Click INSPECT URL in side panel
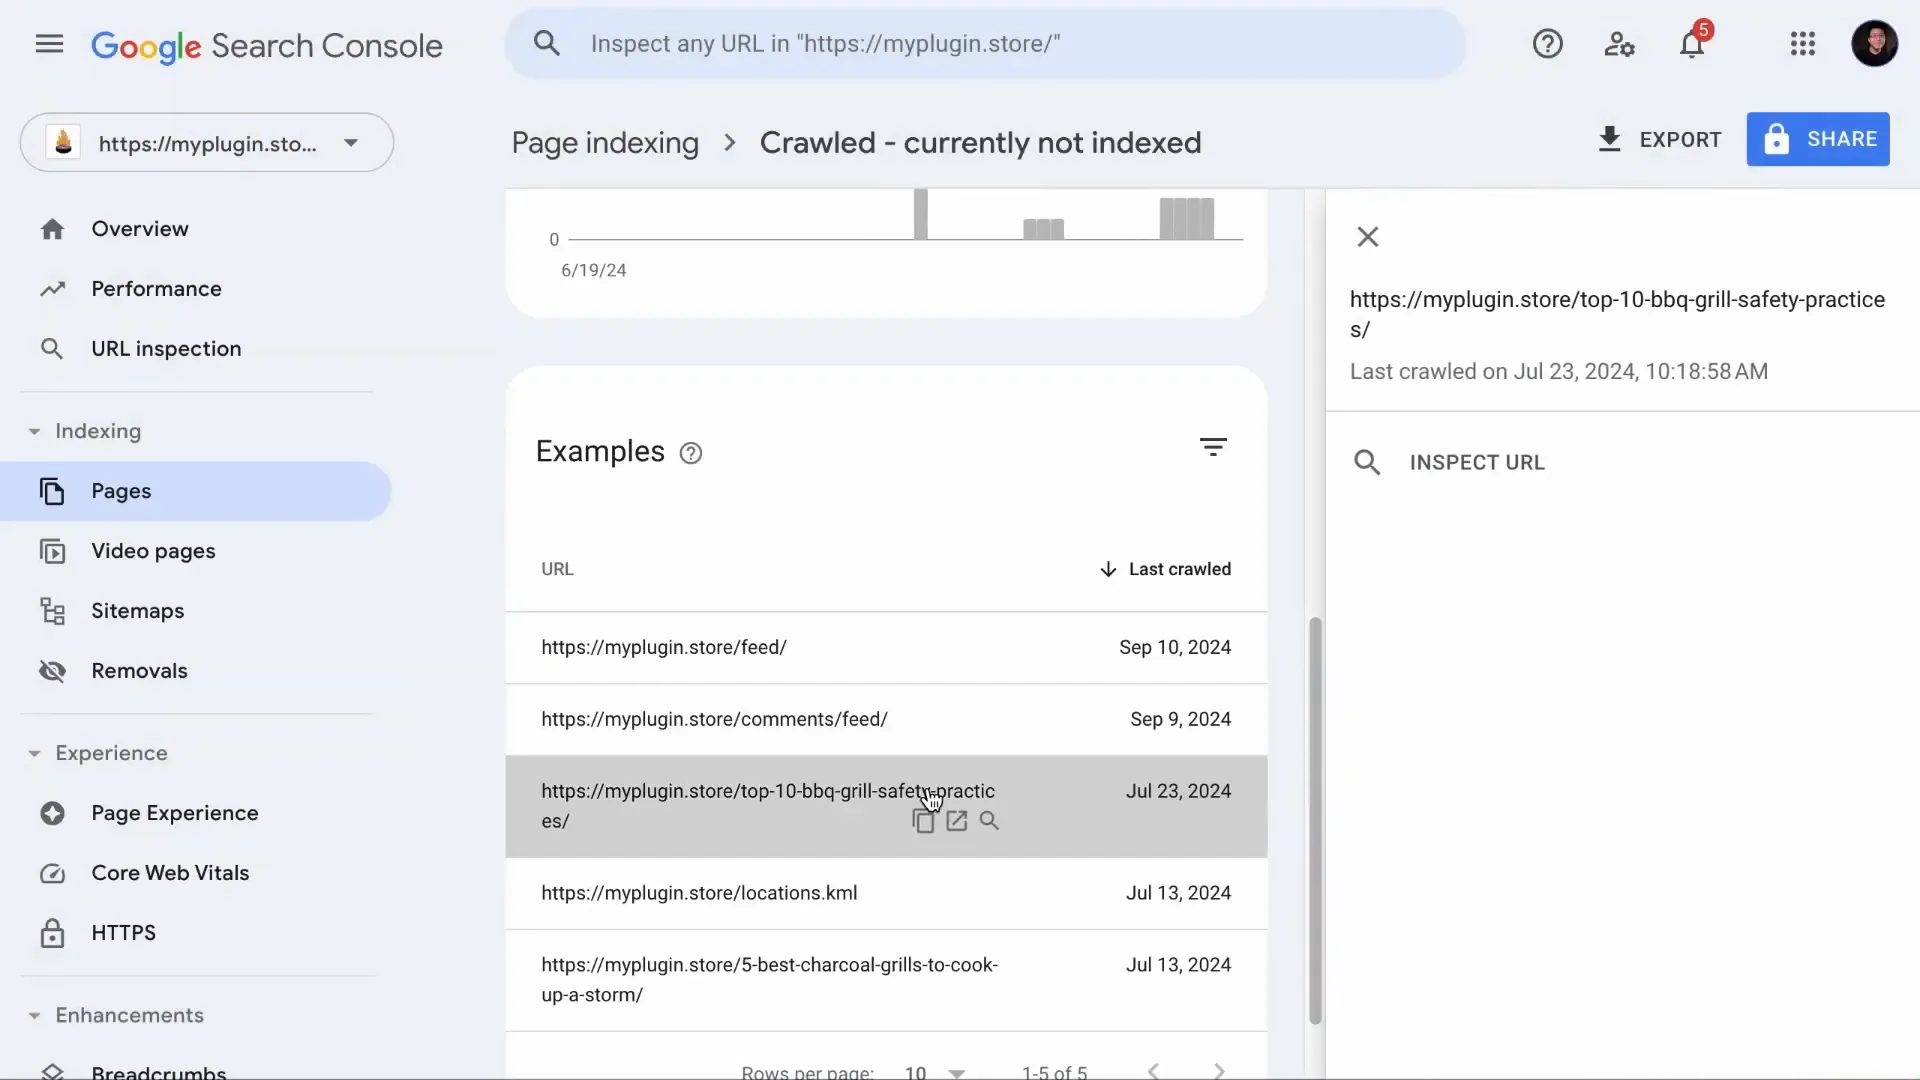Image resolution: width=1920 pixels, height=1080 pixels. pos(1449,462)
